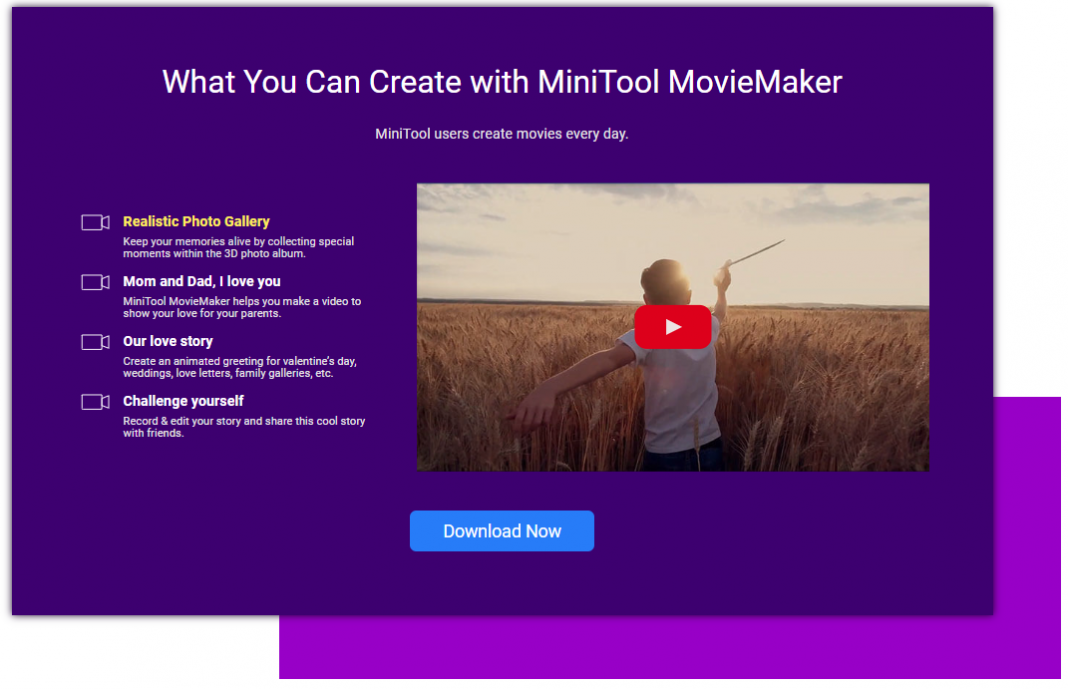
Task: Click the 'Create an animated greeting' description
Action: pos(240,368)
